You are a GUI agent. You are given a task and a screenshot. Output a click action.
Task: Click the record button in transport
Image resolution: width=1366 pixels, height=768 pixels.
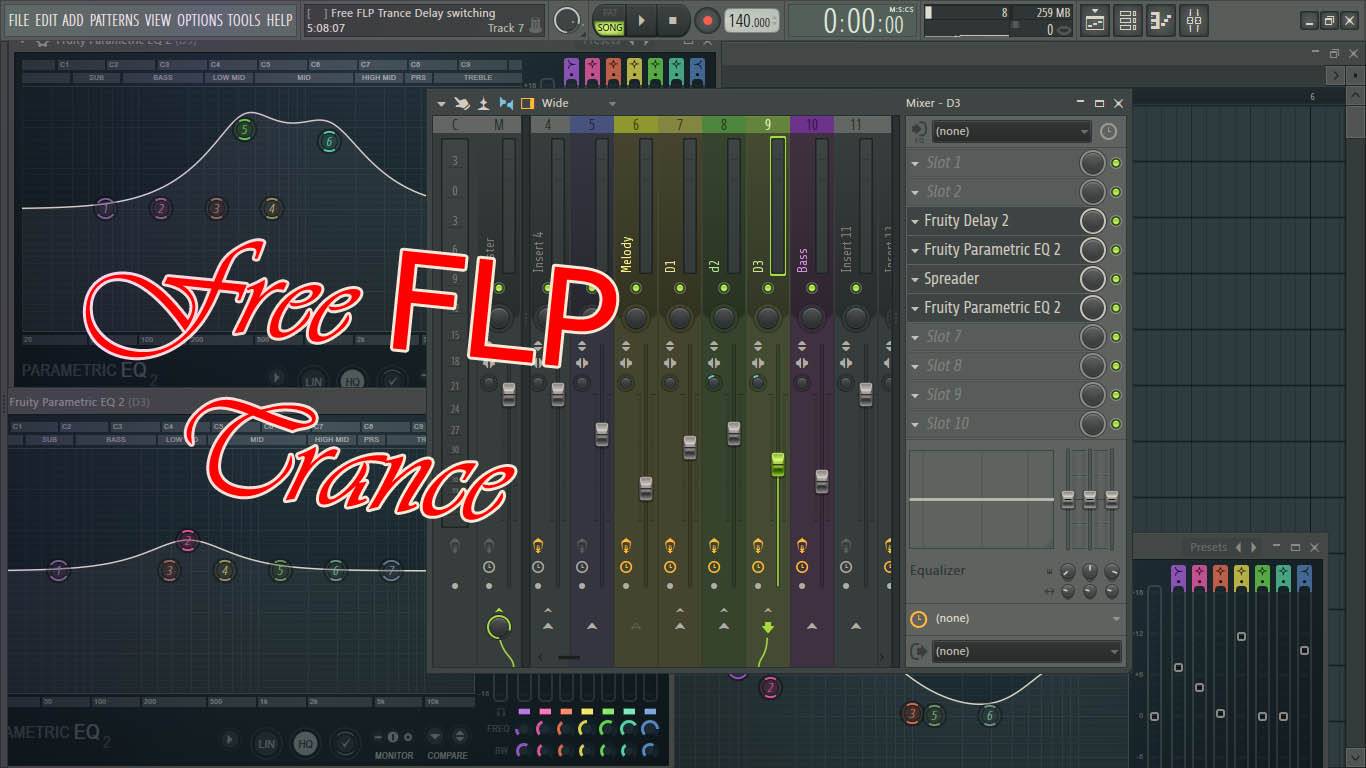pos(707,20)
